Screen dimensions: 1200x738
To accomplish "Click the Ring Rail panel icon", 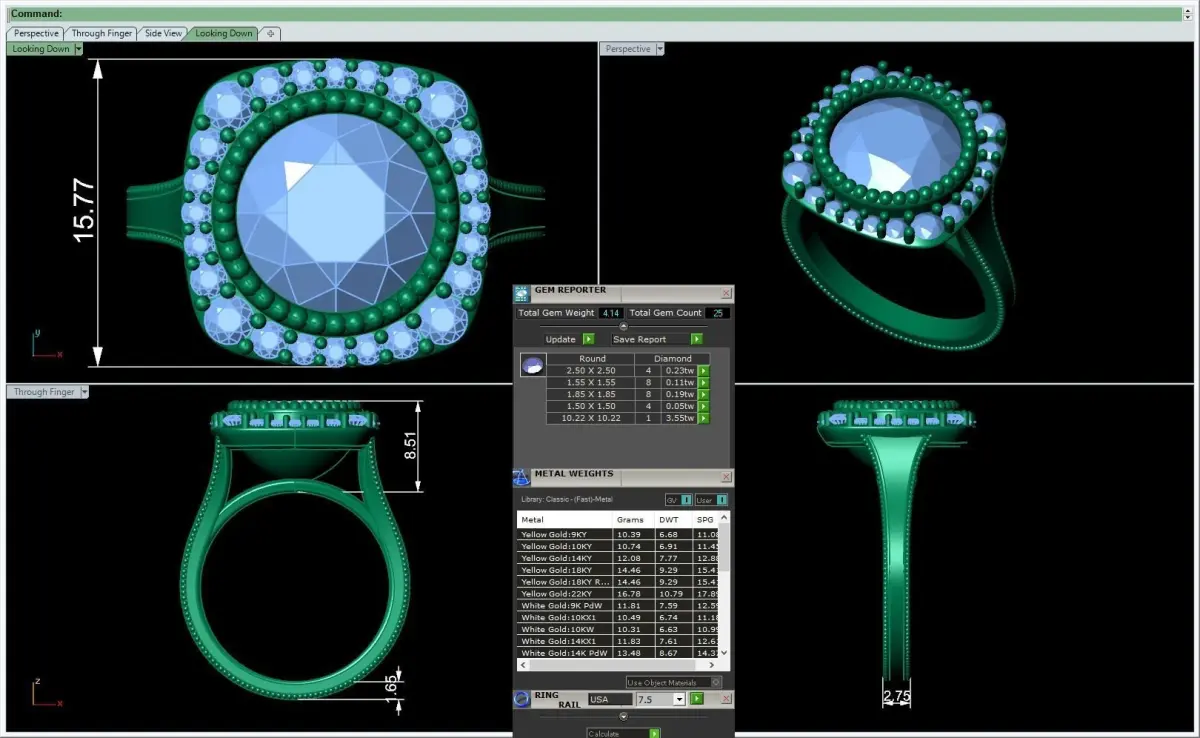I will pyautogui.click(x=522, y=699).
